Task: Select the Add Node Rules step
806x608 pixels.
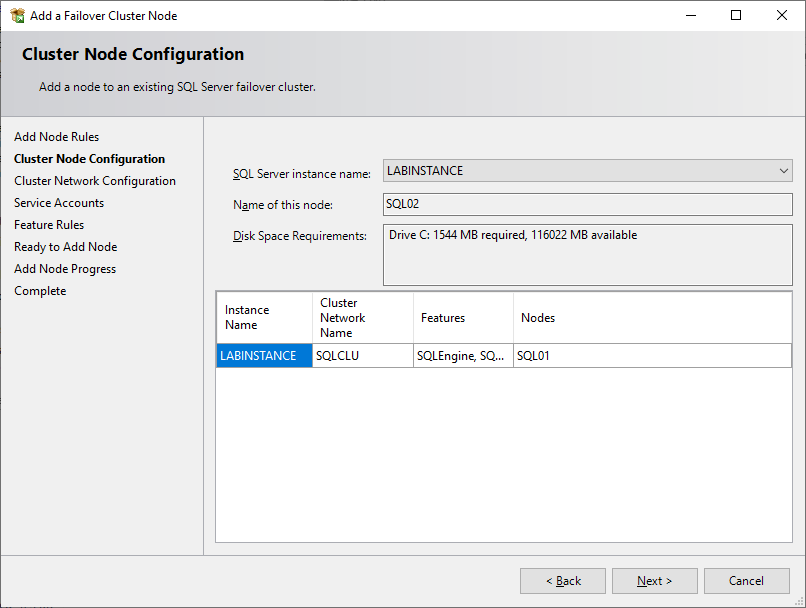Action: coord(57,137)
